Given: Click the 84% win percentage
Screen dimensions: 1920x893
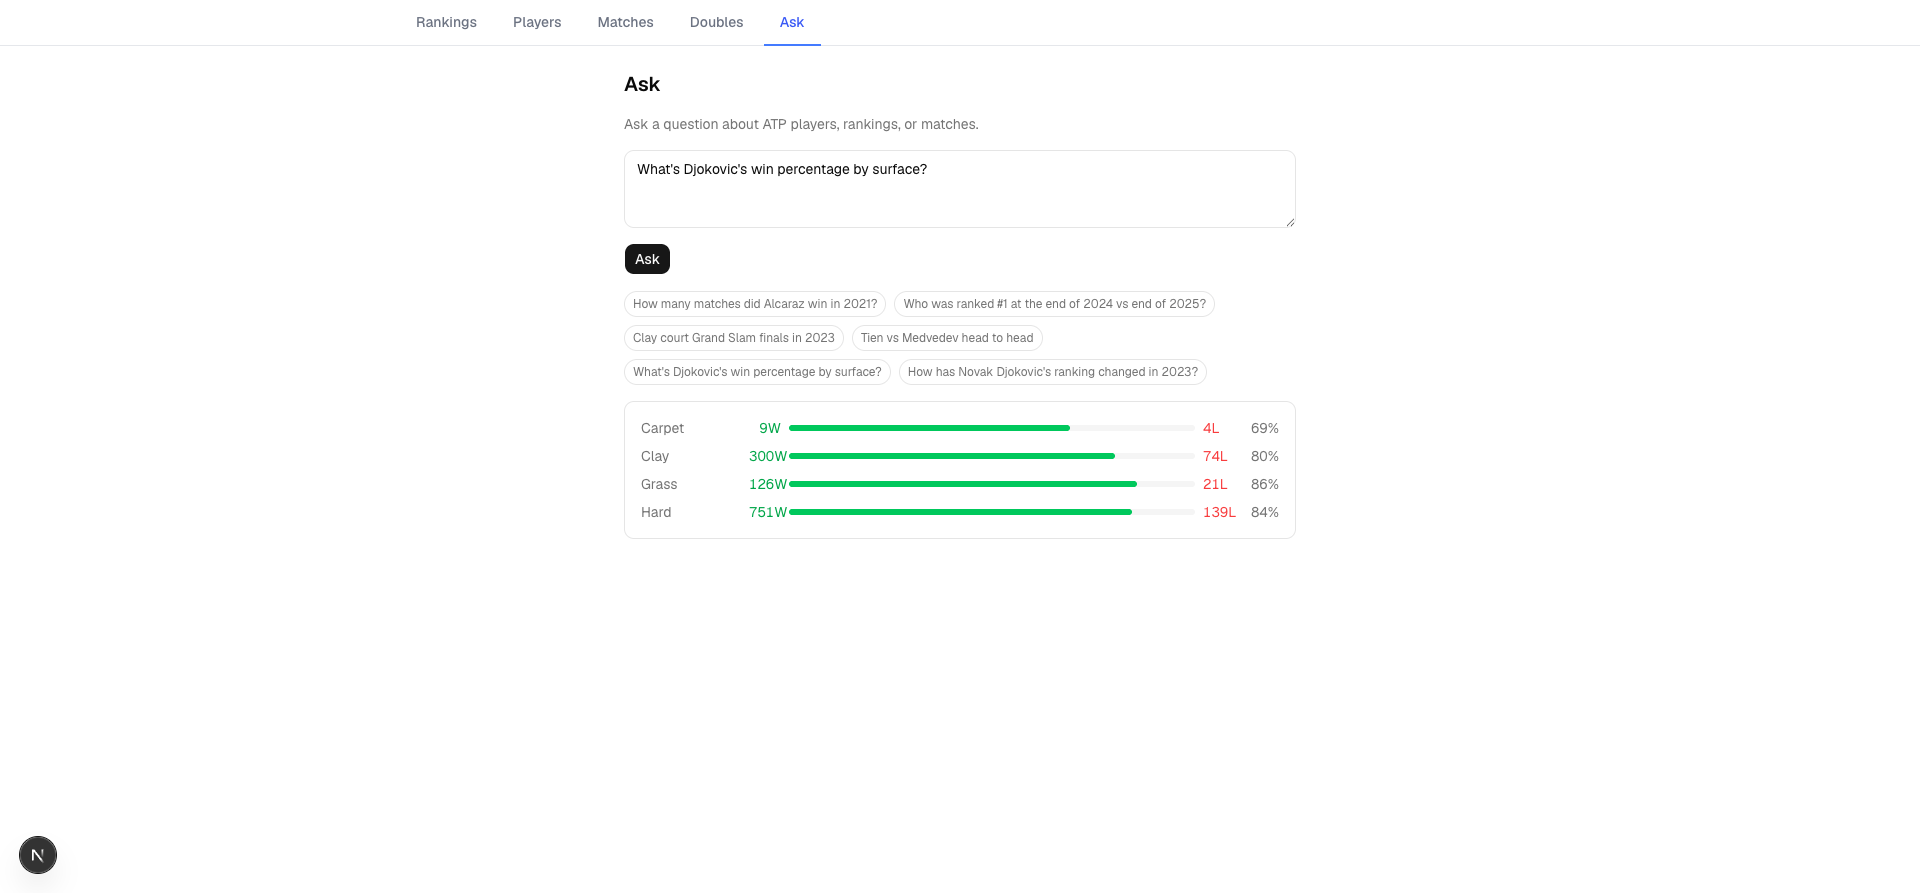Looking at the screenshot, I should 1265,512.
